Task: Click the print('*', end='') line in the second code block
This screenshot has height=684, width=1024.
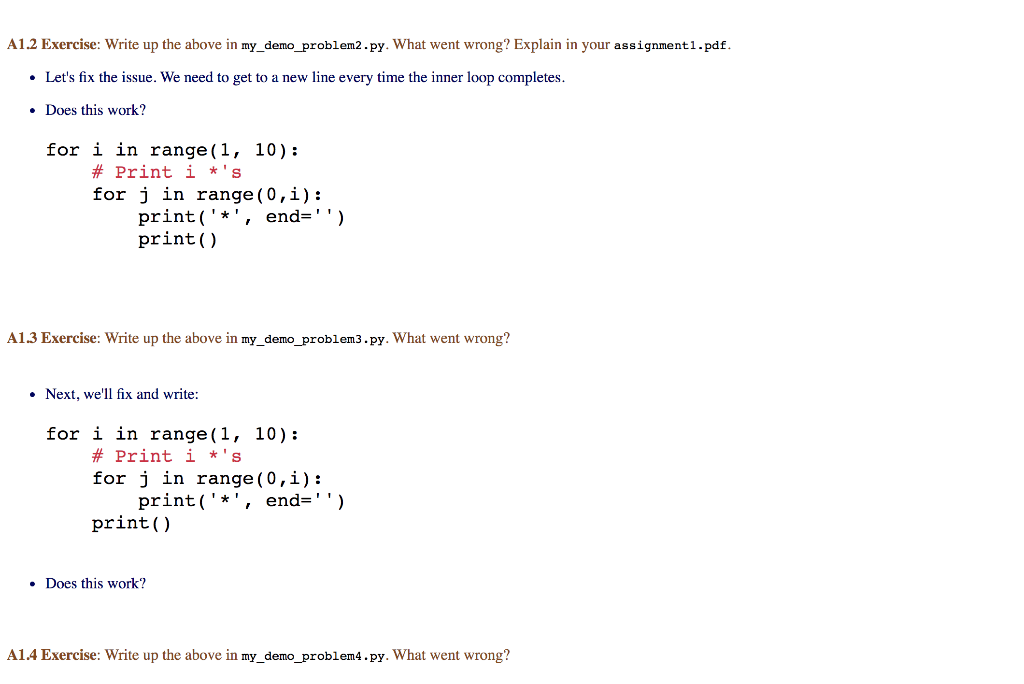Action: pos(241,501)
